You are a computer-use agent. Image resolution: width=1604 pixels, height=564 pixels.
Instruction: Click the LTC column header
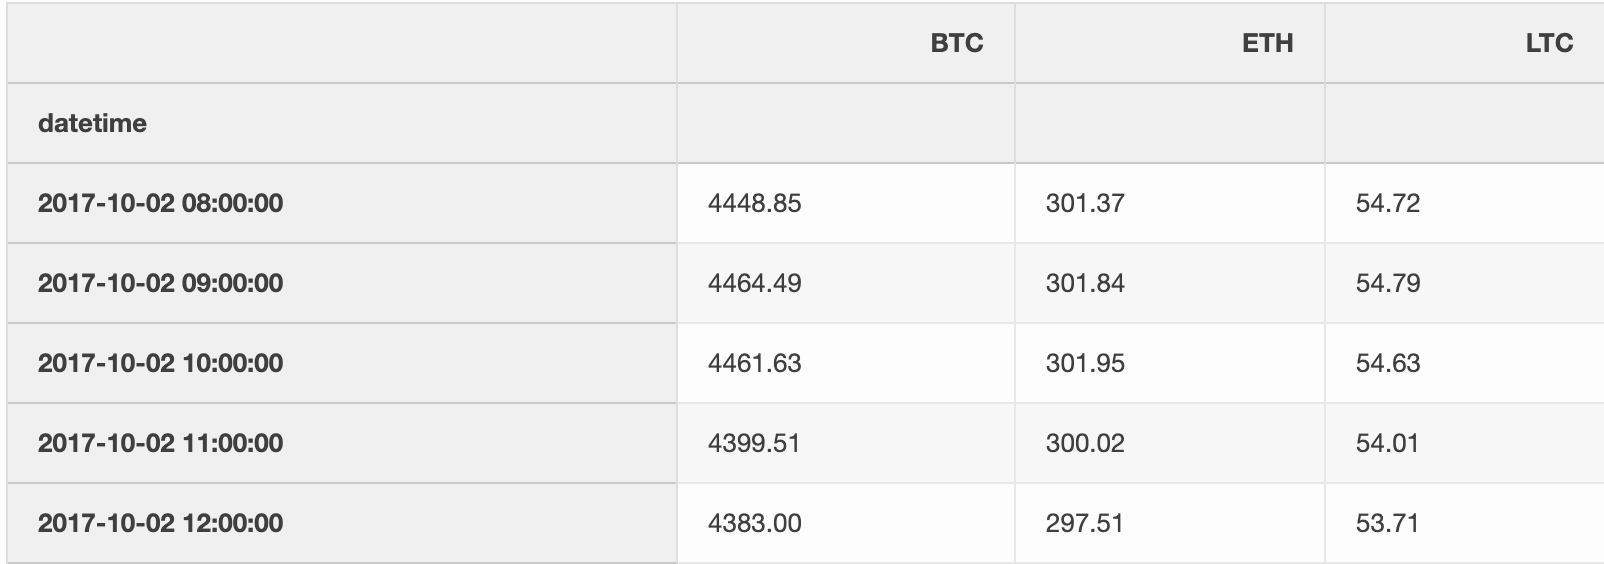click(x=1549, y=43)
